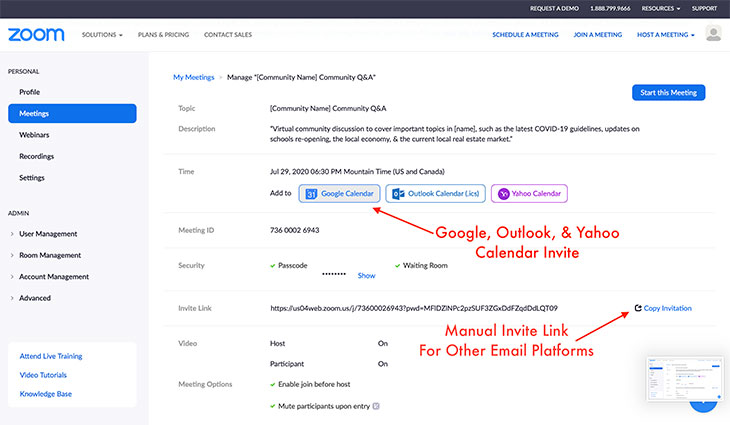
Task: Select Meetings in sidebar
Action: (72, 114)
